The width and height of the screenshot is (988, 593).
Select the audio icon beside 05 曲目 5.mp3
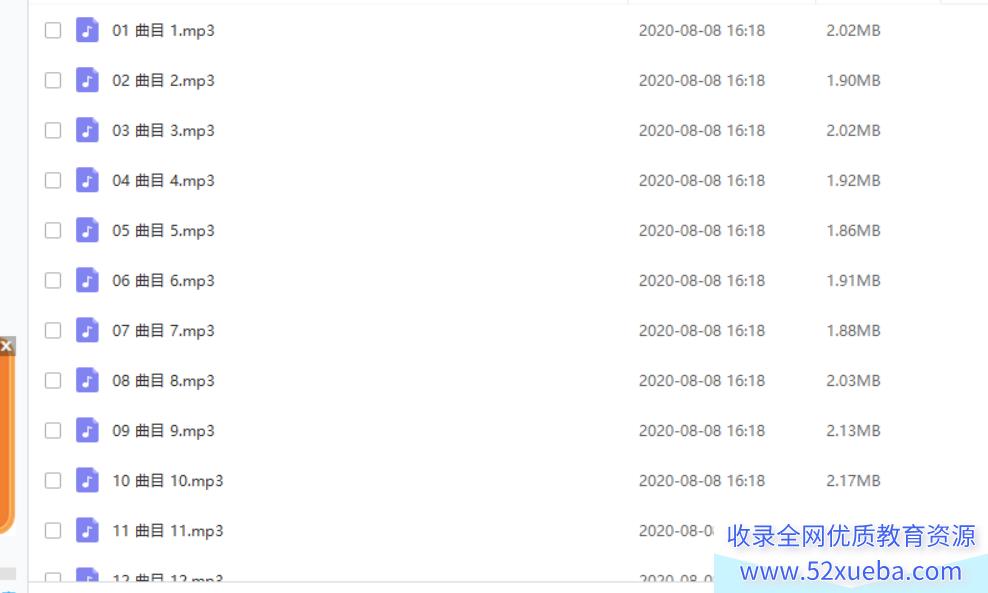[x=87, y=230]
